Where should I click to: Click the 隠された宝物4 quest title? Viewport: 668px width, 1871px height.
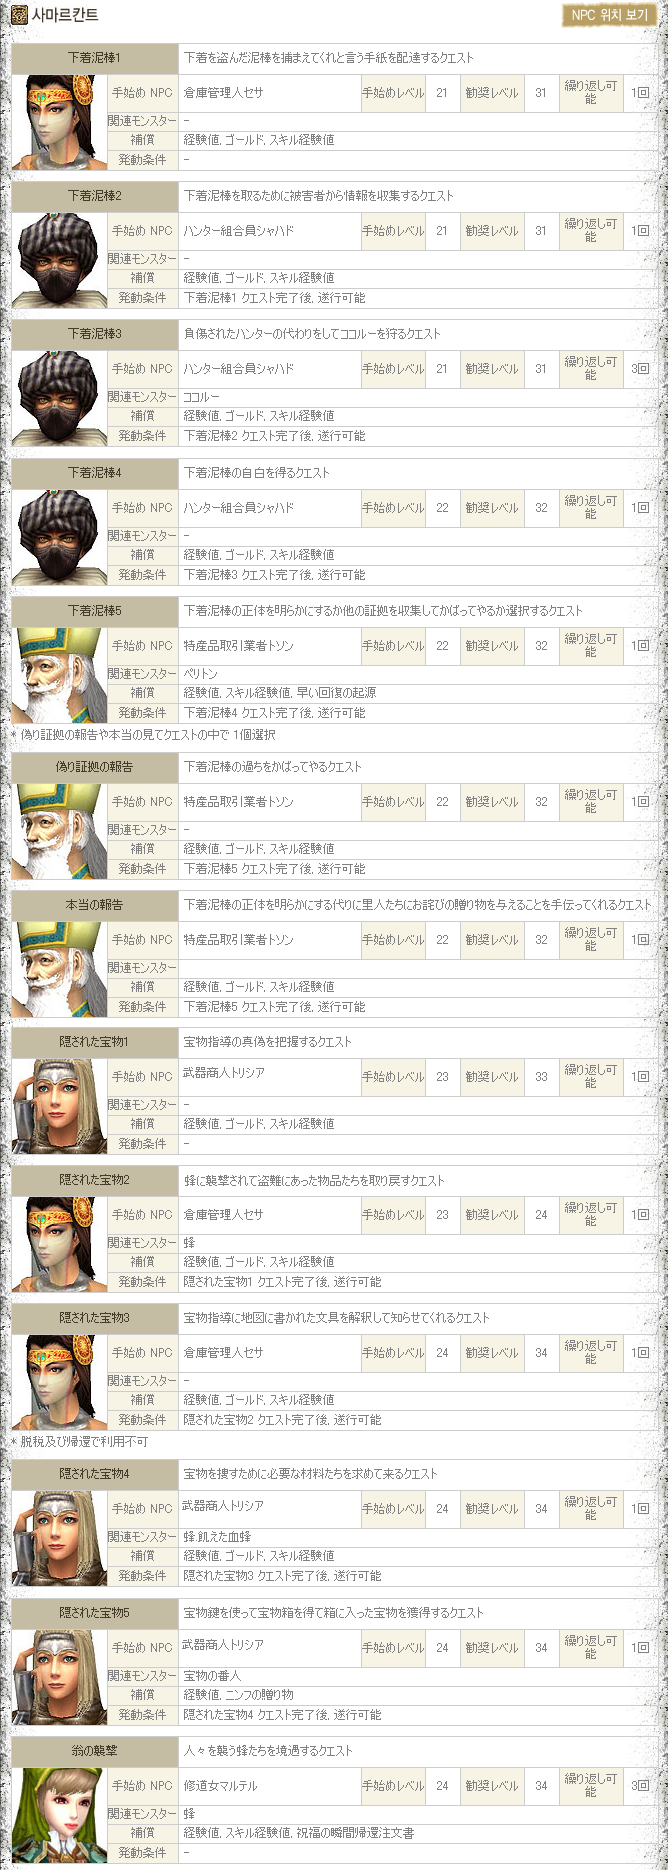tap(94, 1474)
